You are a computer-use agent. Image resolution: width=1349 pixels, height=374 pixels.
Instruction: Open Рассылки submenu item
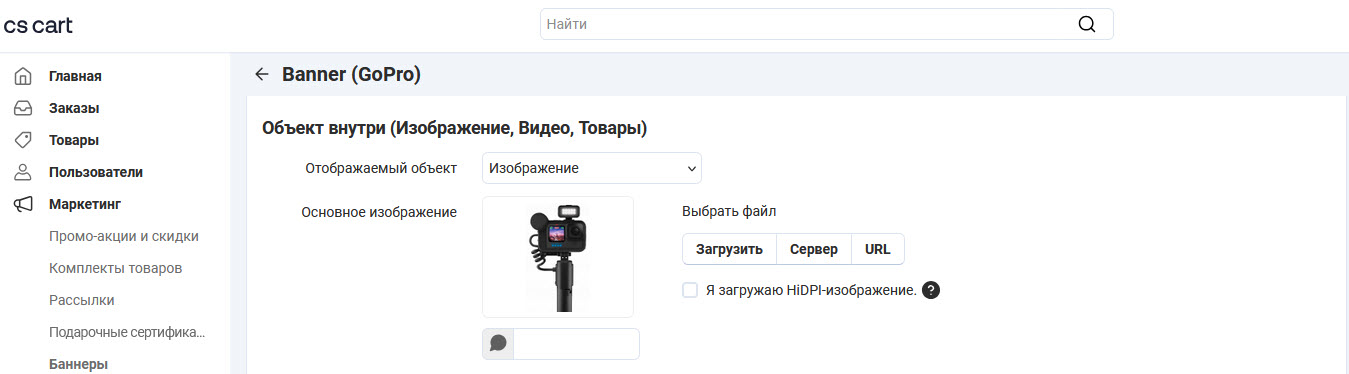click(81, 300)
